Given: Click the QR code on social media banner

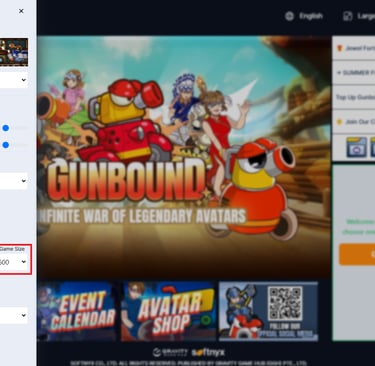Looking at the screenshot, I should click(x=285, y=303).
